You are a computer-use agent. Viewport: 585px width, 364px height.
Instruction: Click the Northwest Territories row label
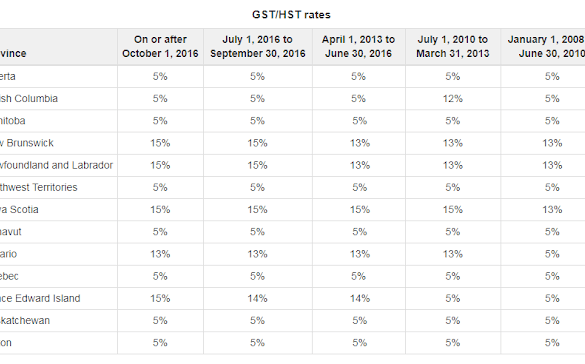click(39, 187)
